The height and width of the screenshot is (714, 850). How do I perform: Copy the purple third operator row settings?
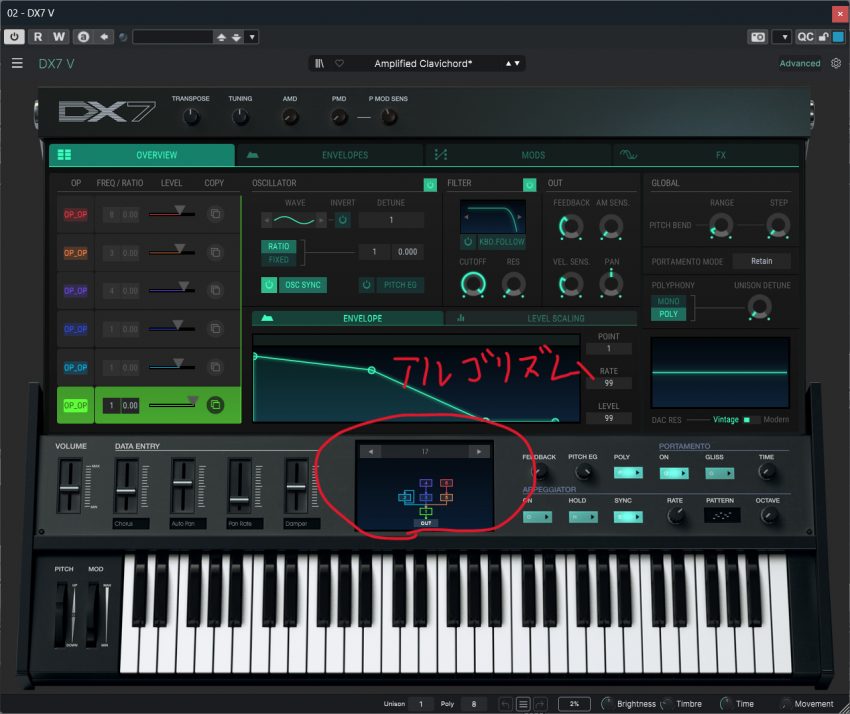(215, 291)
